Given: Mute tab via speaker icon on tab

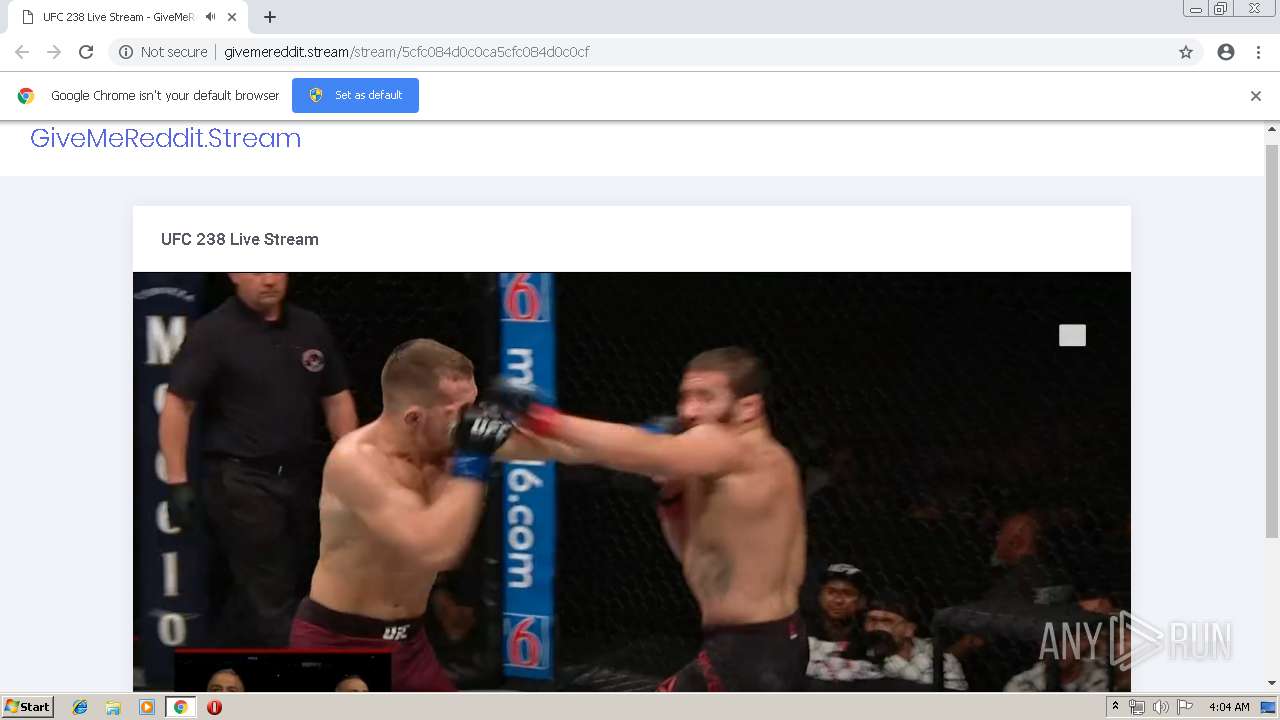Looking at the screenshot, I should pos(210,17).
